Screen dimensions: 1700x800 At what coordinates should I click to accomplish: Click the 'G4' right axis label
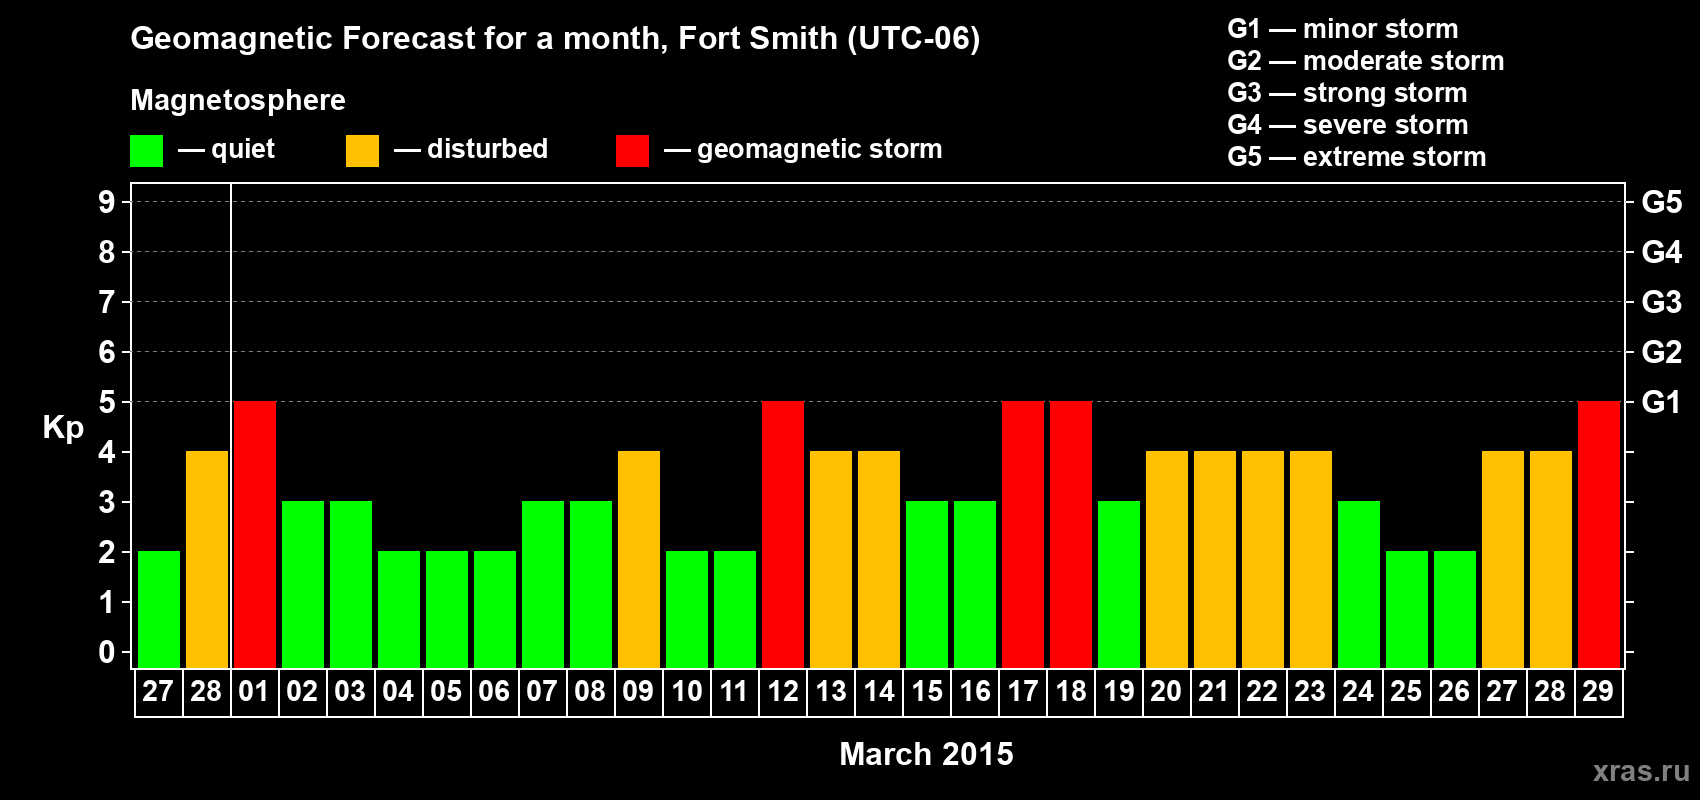pyautogui.click(x=1661, y=252)
